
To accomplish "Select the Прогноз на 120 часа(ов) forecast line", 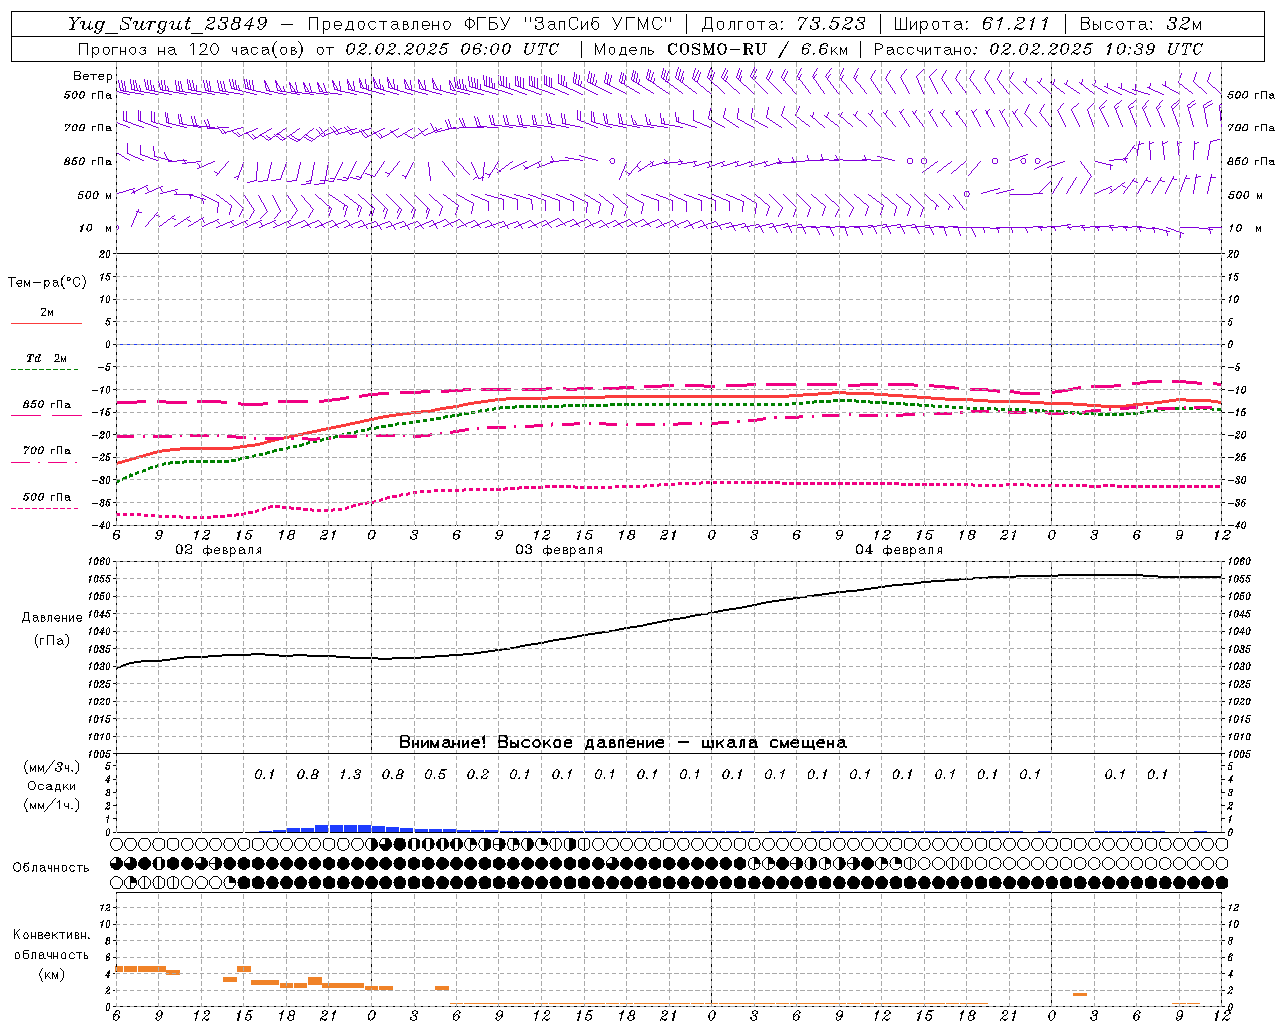I will point(318,48).
